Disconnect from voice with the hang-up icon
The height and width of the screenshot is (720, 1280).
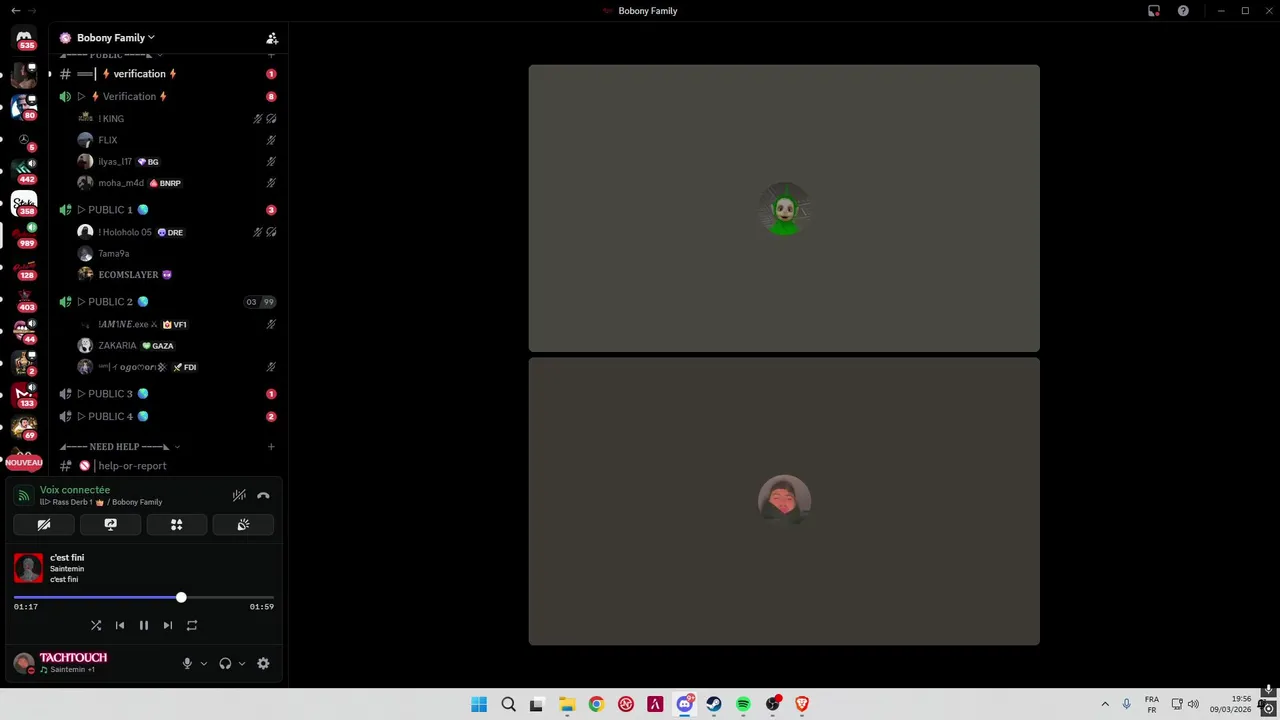263,495
